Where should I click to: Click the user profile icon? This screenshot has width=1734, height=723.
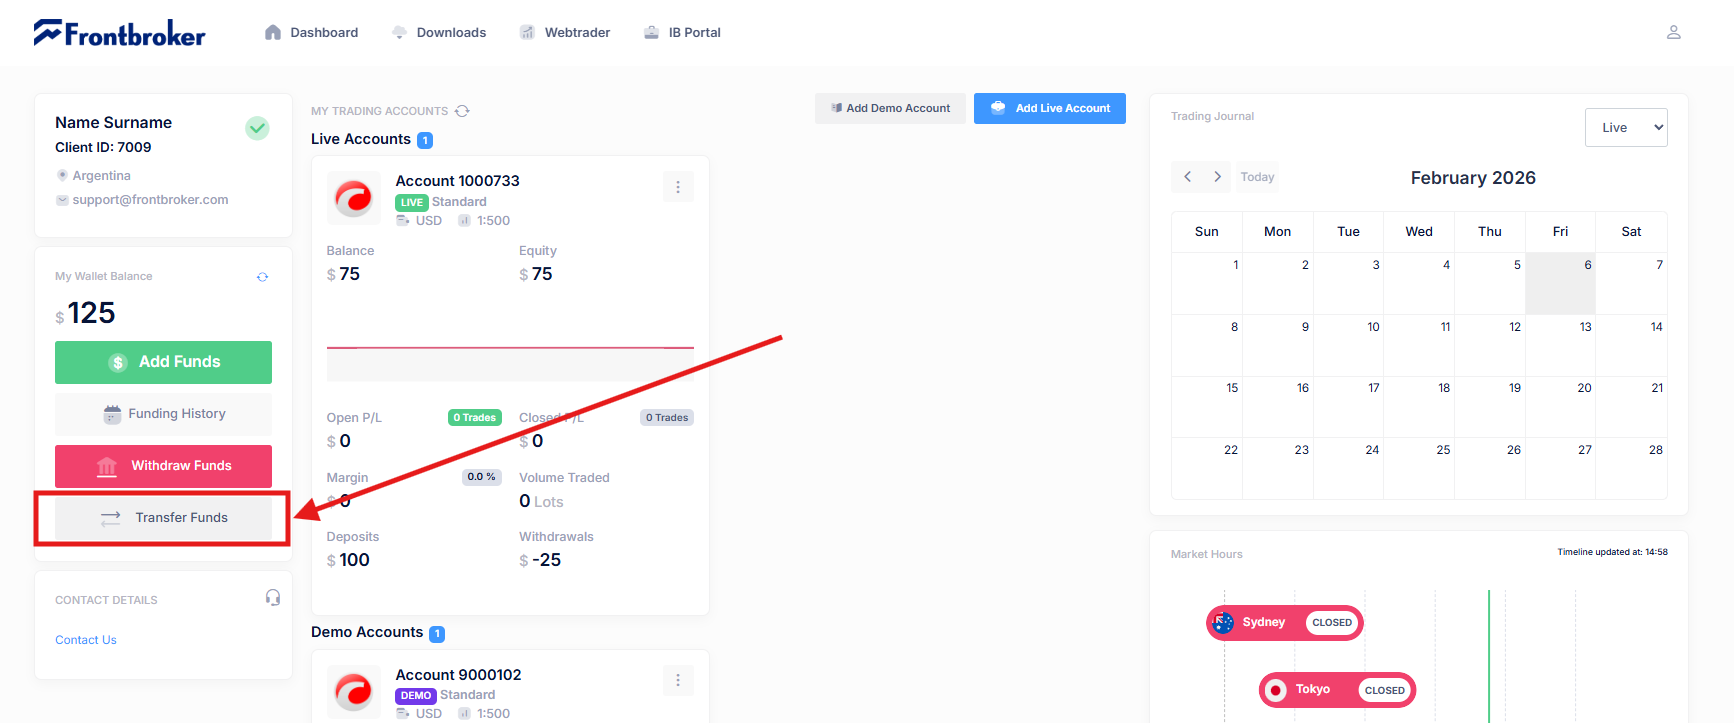(x=1673, y=32)
